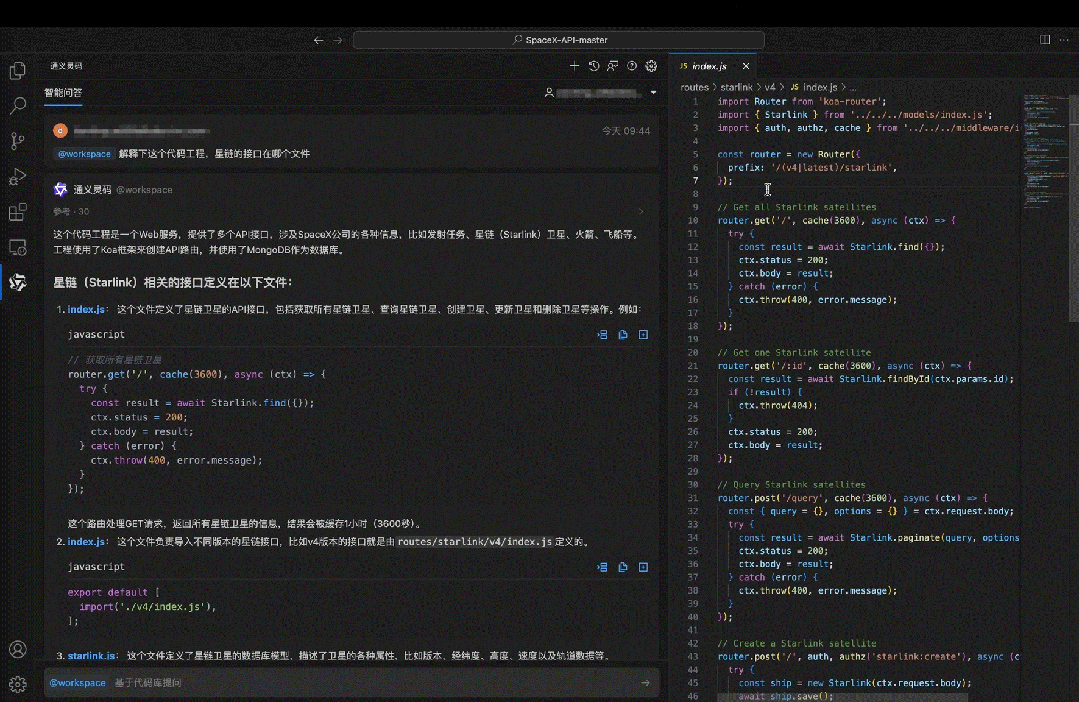Go back with the navigation left arrow
The width and height of the screenshot is (1079, 702).
click(x=318, y=41)
